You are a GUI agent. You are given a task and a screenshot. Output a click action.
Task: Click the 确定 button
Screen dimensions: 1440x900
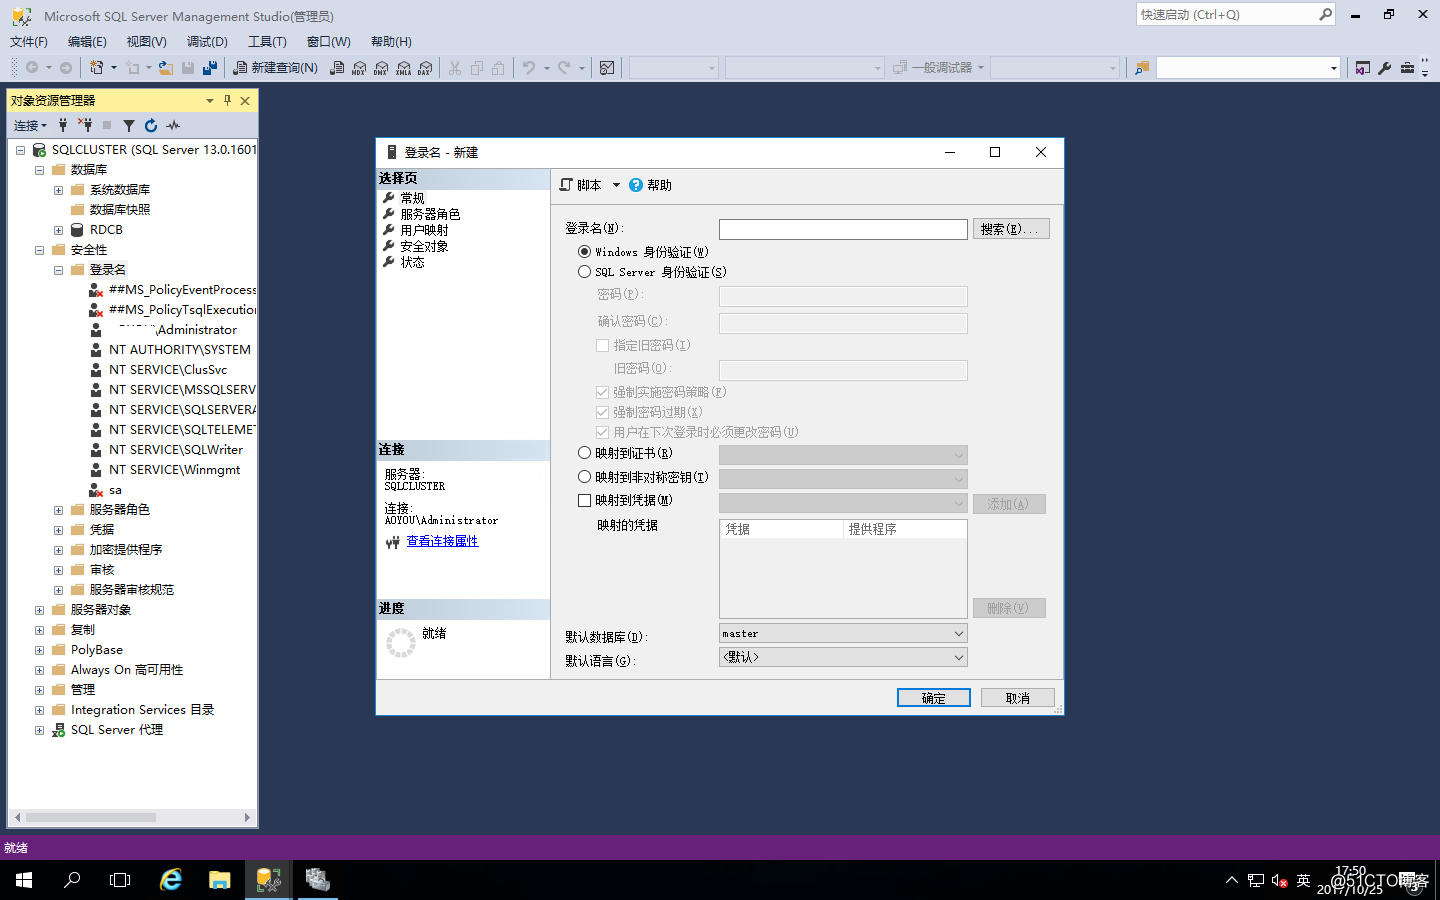pyautogui.click(x=933, y=698)
